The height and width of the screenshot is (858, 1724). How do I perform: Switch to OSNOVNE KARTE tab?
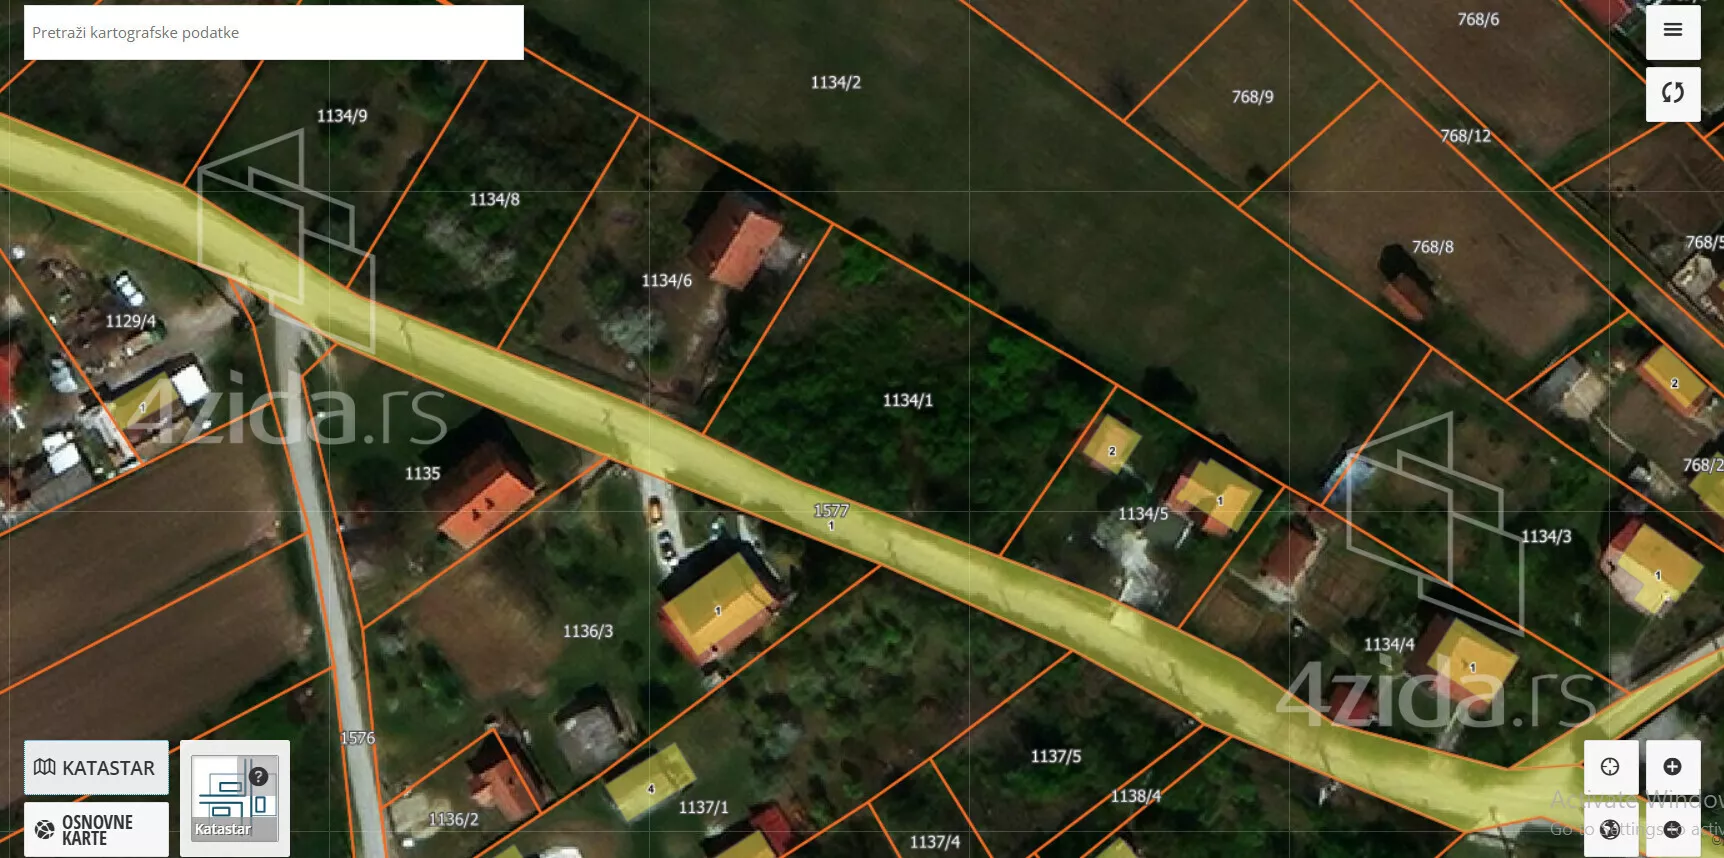[96, 829]
